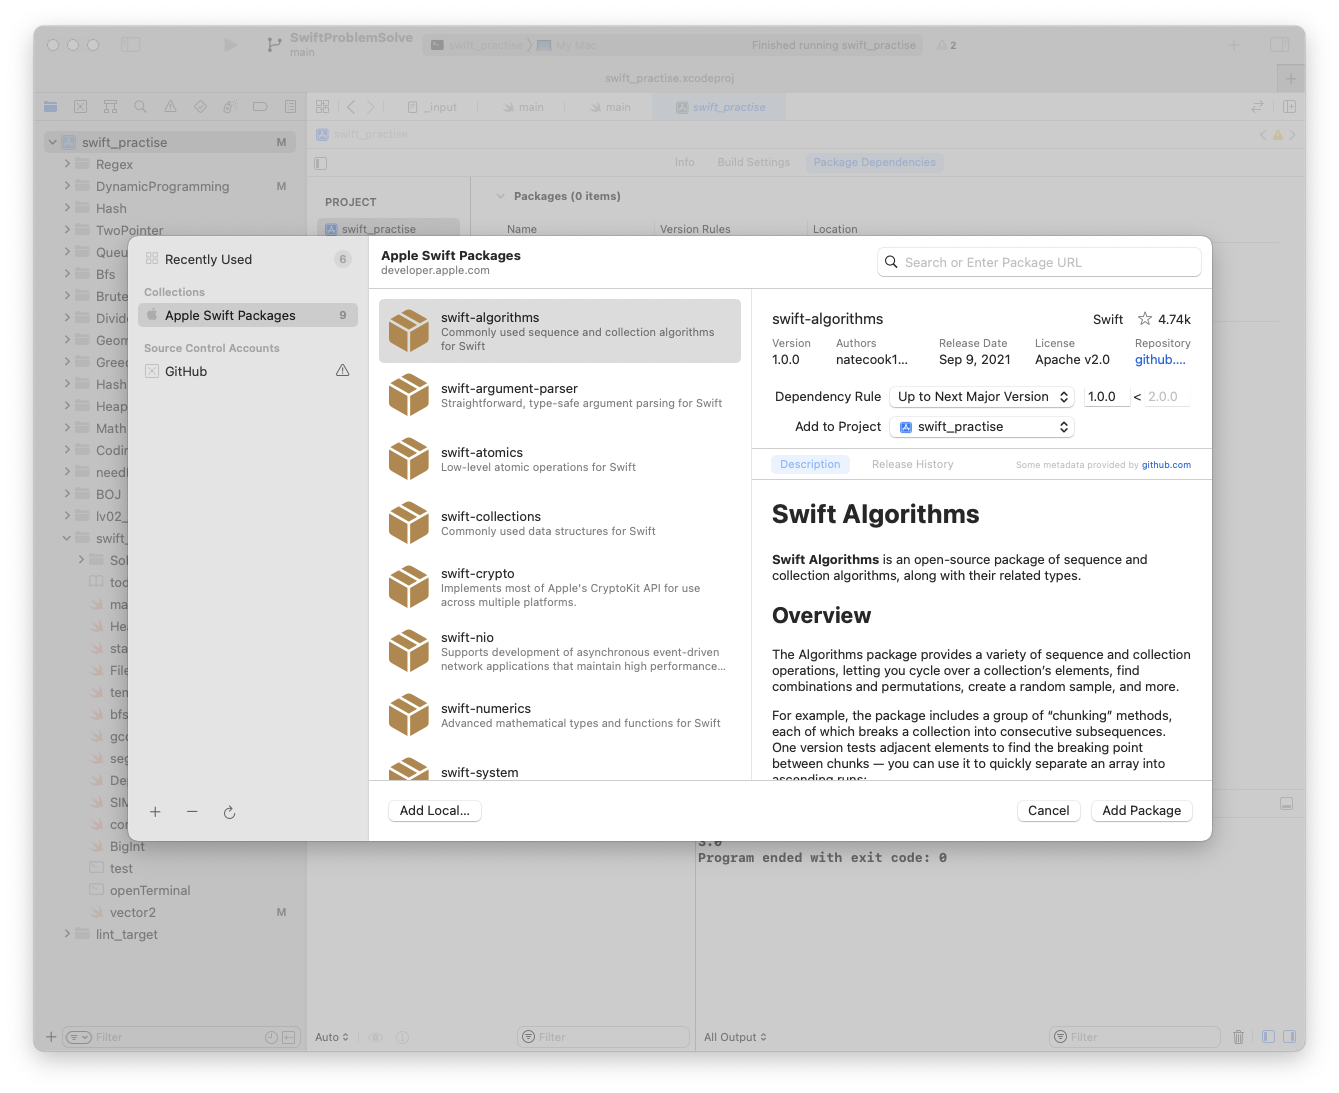Expand the DynamicProgramming folder
Viewport: 1339px width, 1093px height.
[x=68, y=186]
